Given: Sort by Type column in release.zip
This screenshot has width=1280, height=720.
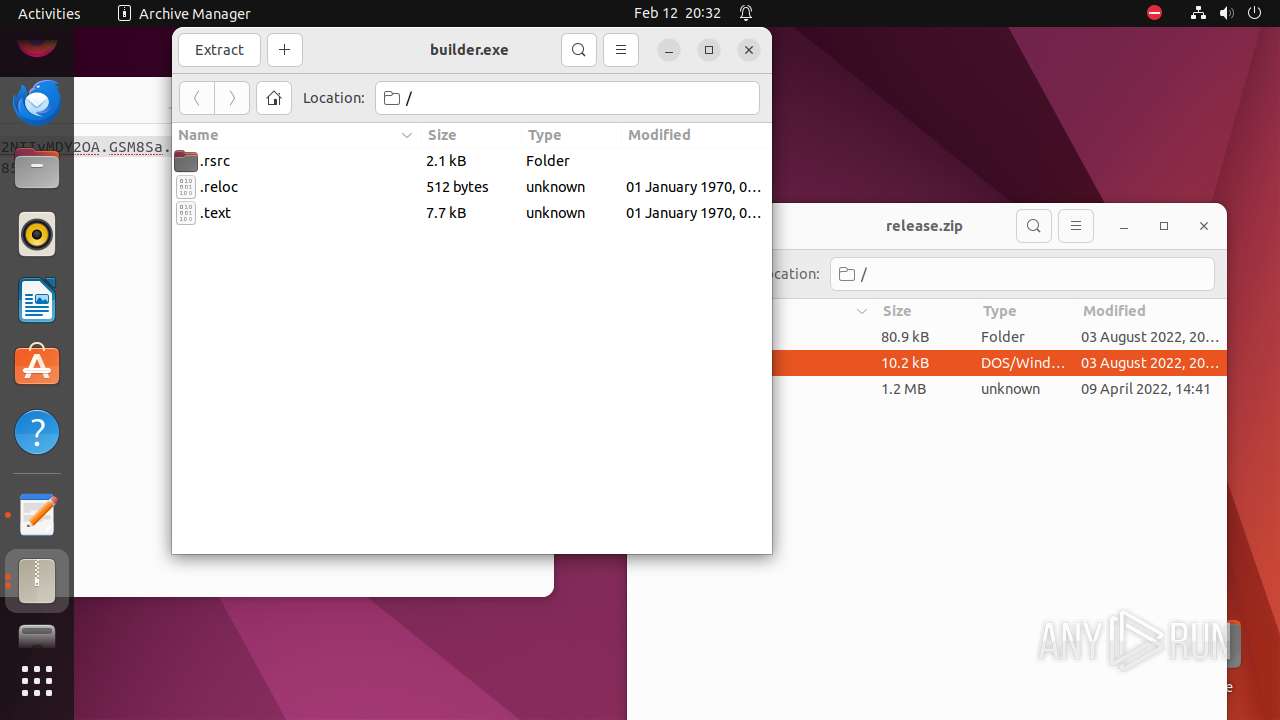Looking at the screenshot, I should pos(999,311).
